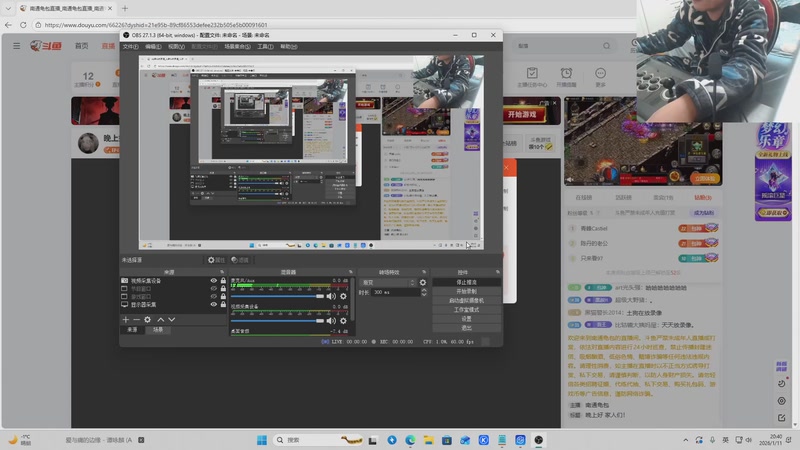
Task: Open Microsoft Edge from the taskbar
Action: pos(410,440)
